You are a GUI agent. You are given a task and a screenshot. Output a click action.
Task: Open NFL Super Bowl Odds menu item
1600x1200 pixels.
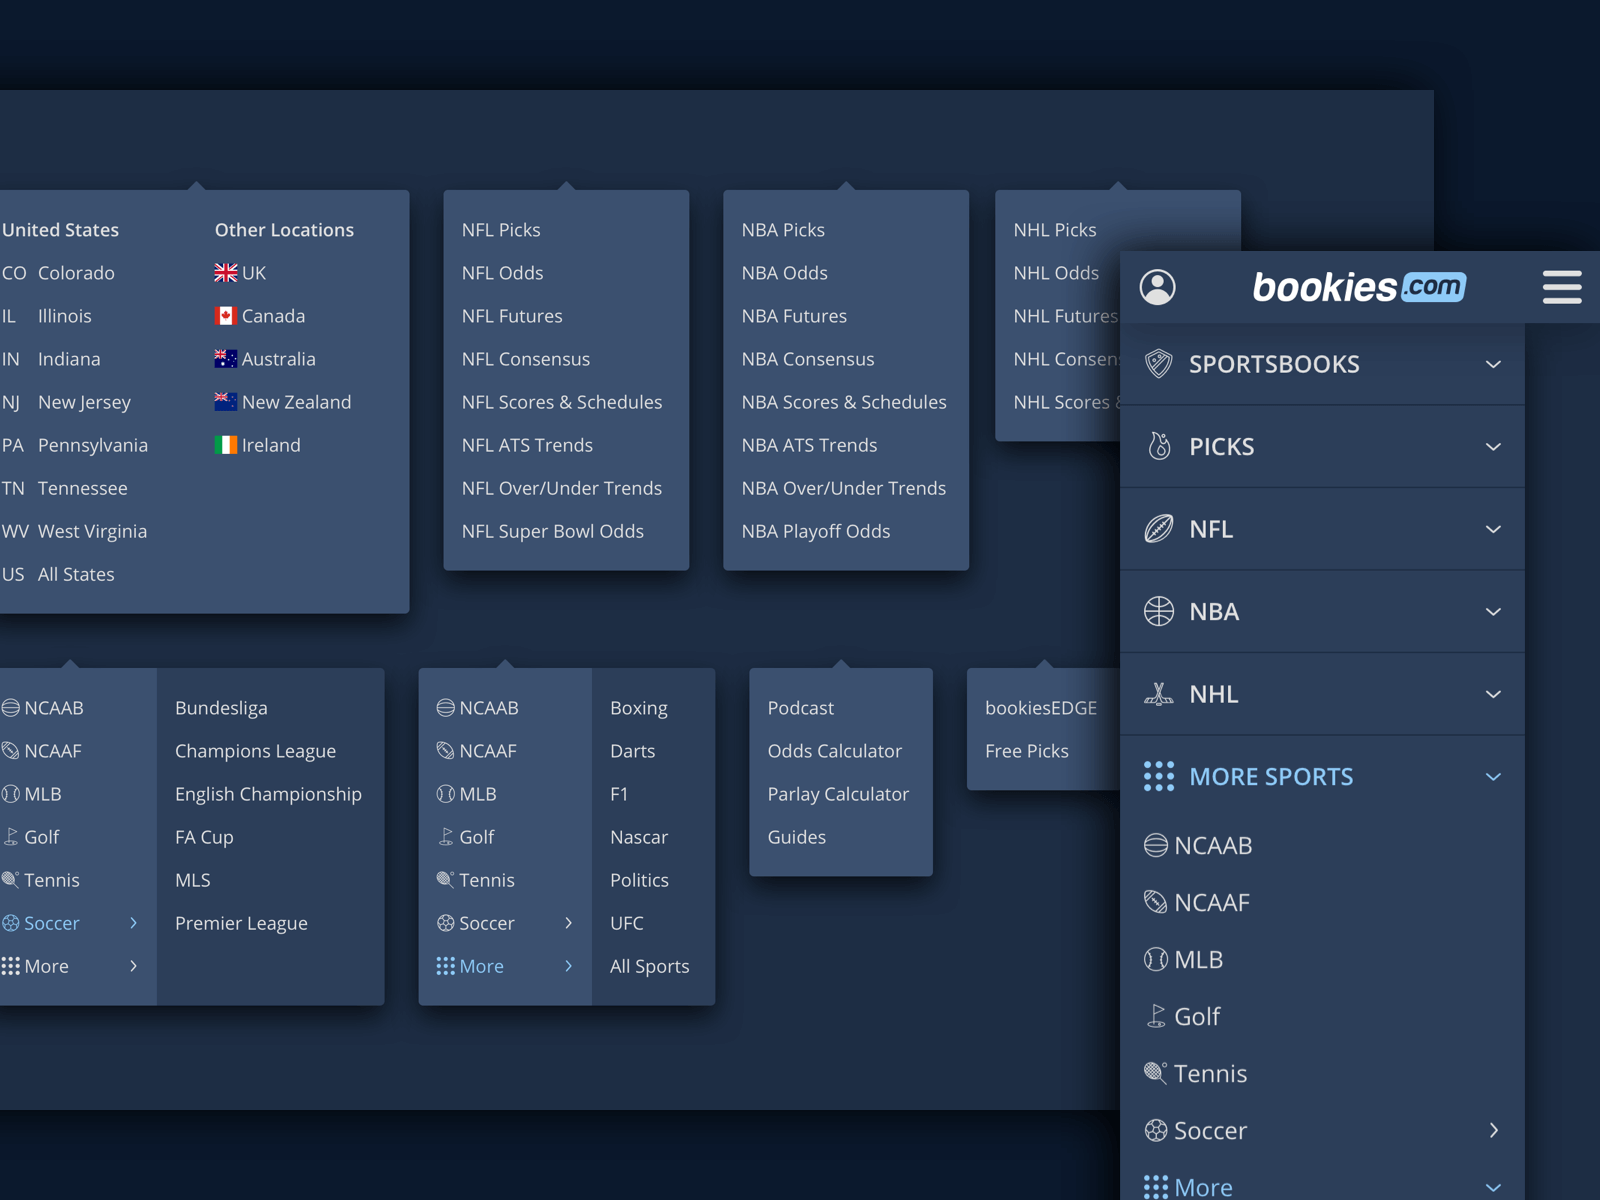click(553, 531)
